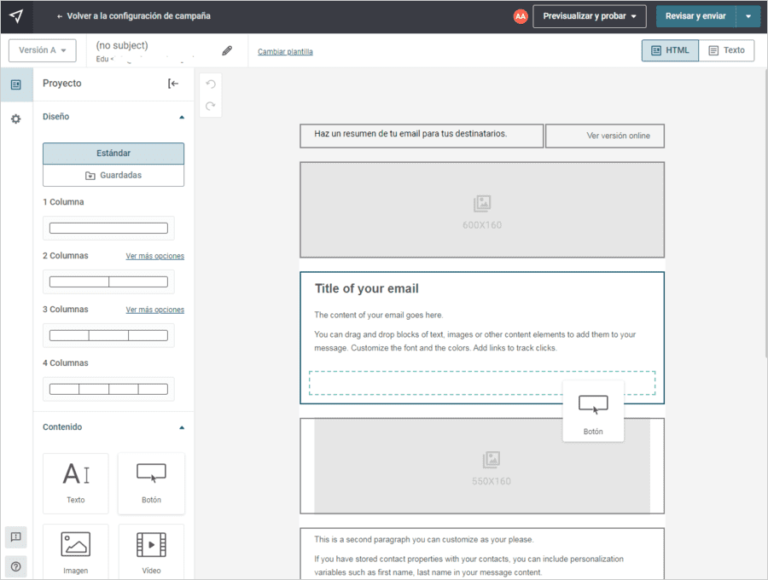Select the Guardadas layouts tab
Screen dimensions: 768x580
point(114,175)
